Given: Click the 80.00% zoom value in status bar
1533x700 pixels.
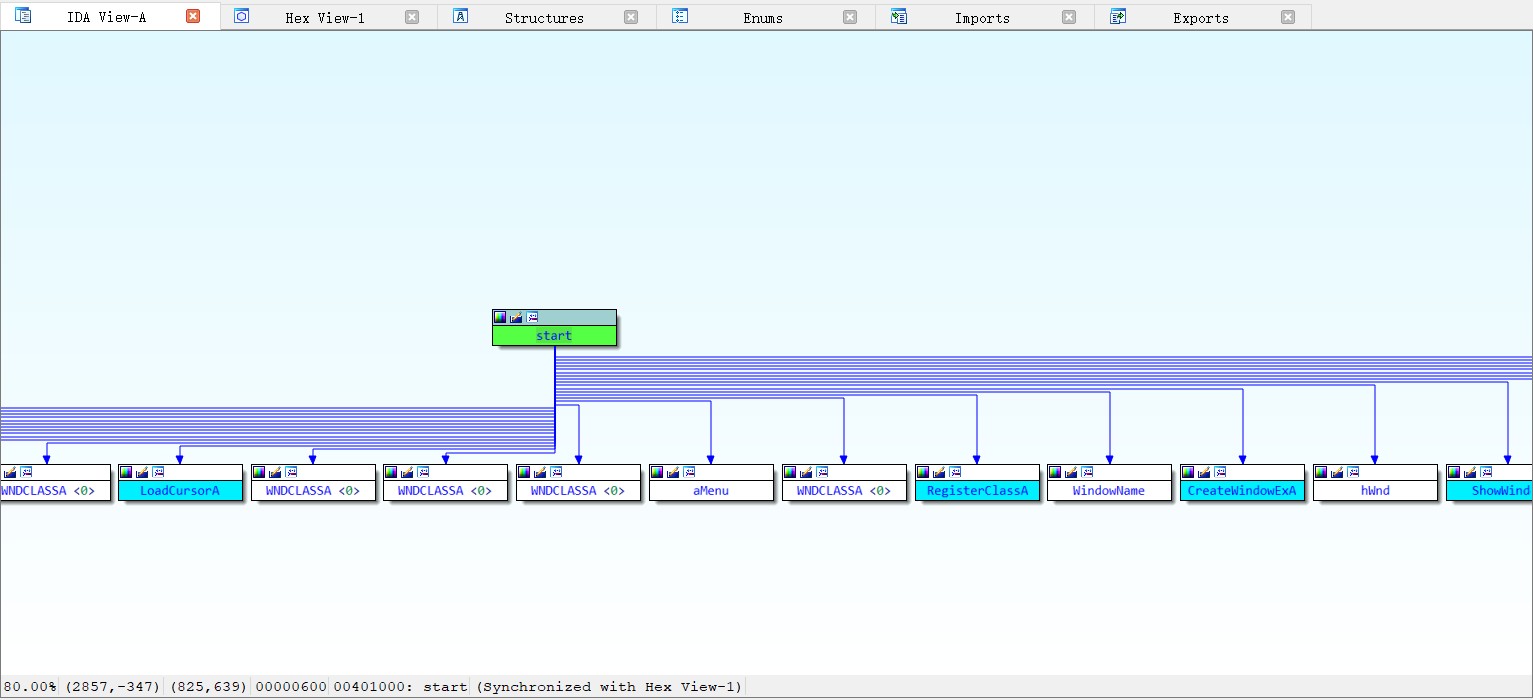Looking at the screenshot, I should click(31, 687).
